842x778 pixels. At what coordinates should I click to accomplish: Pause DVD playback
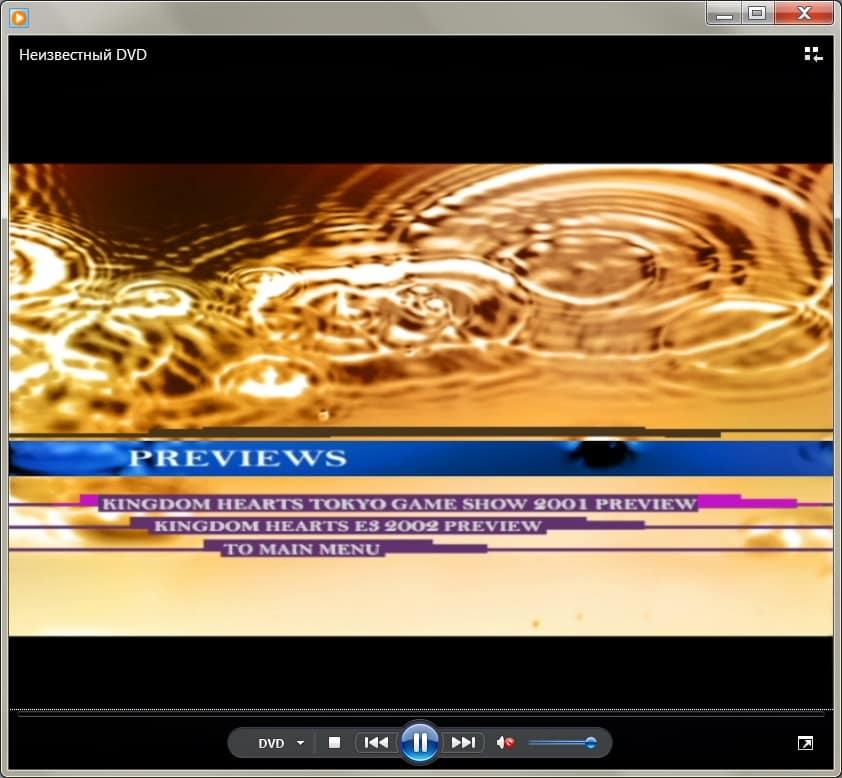[420, 743]
